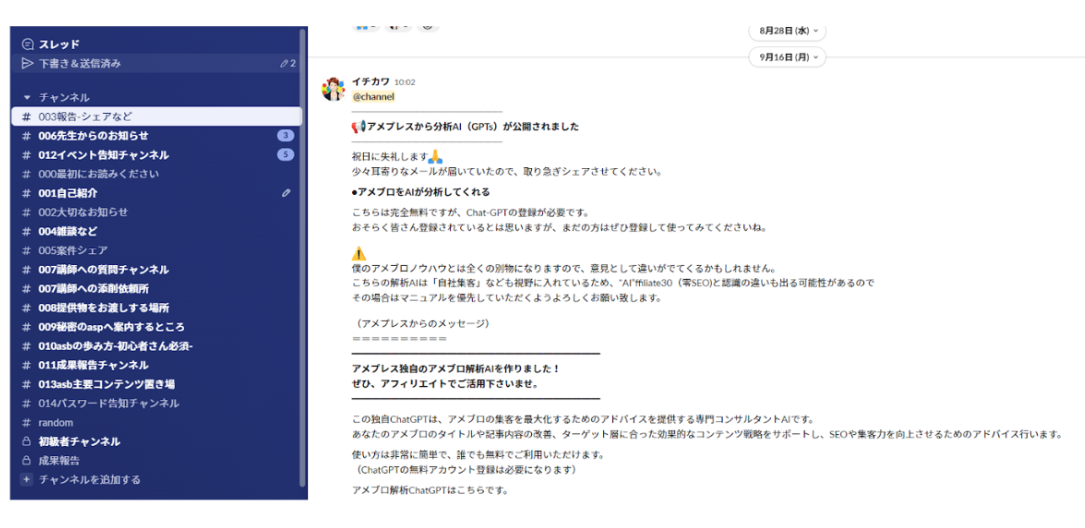Image resolution: width=1085 pixels, height=528 pixels.
Task: Open the 010asbの歩み方-初心者さん必須- channel
Action: point(156,346)
